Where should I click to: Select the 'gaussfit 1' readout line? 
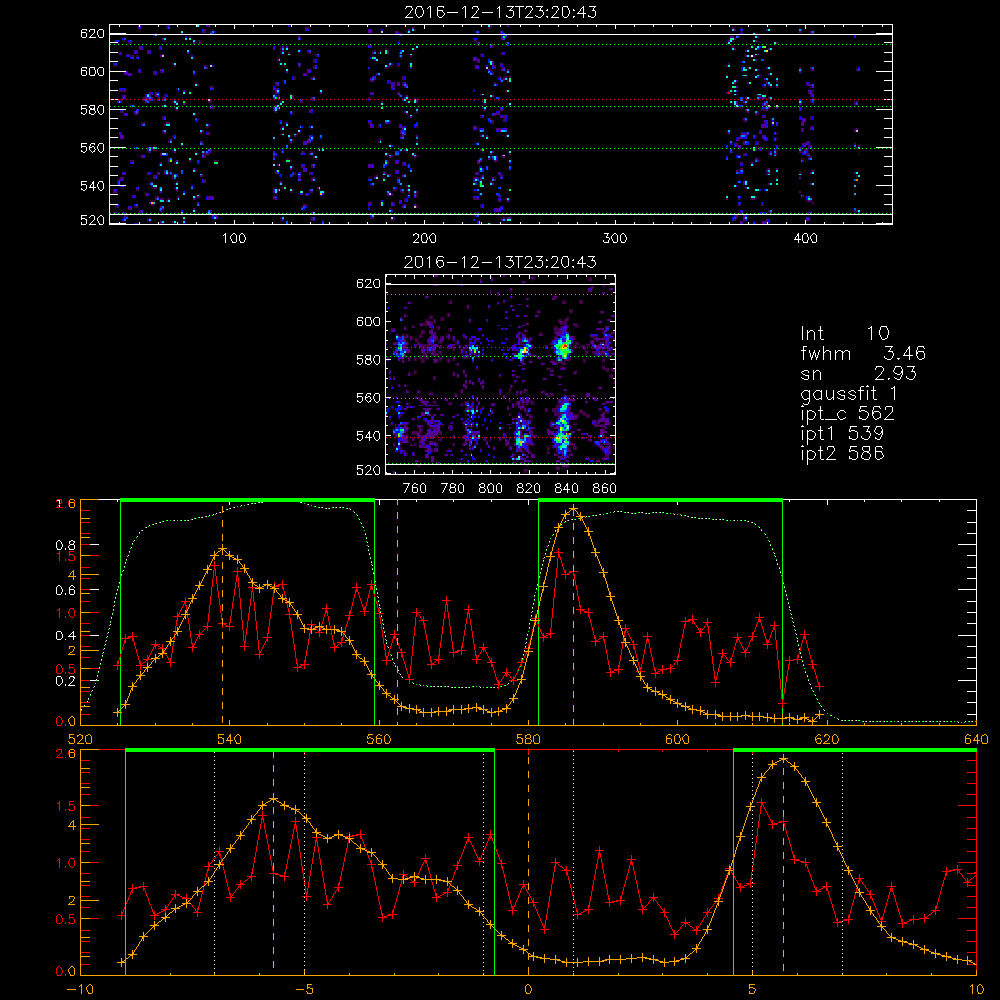coord(849,393)
